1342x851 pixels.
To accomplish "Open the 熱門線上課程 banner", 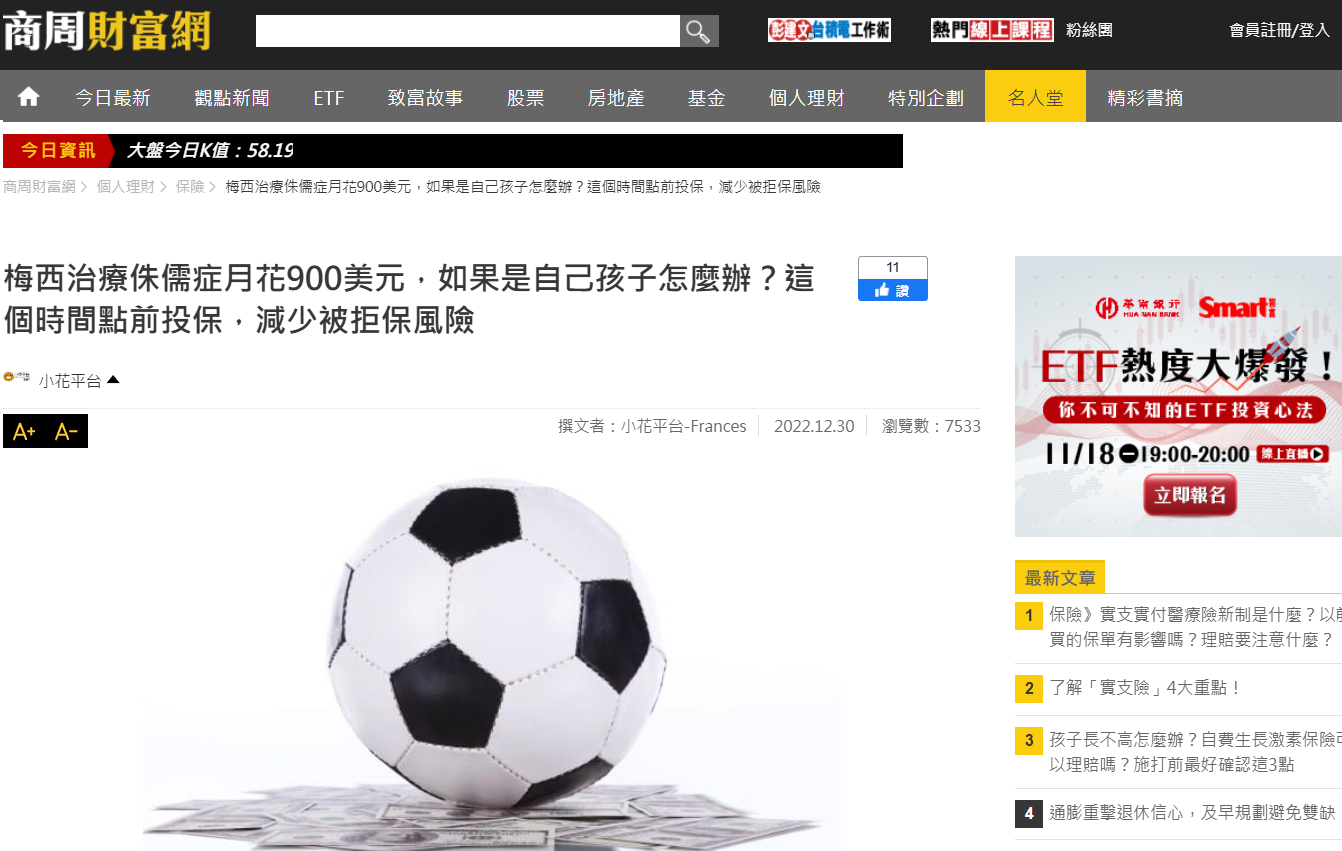I will pyautogui.click(x=991, y=30).
